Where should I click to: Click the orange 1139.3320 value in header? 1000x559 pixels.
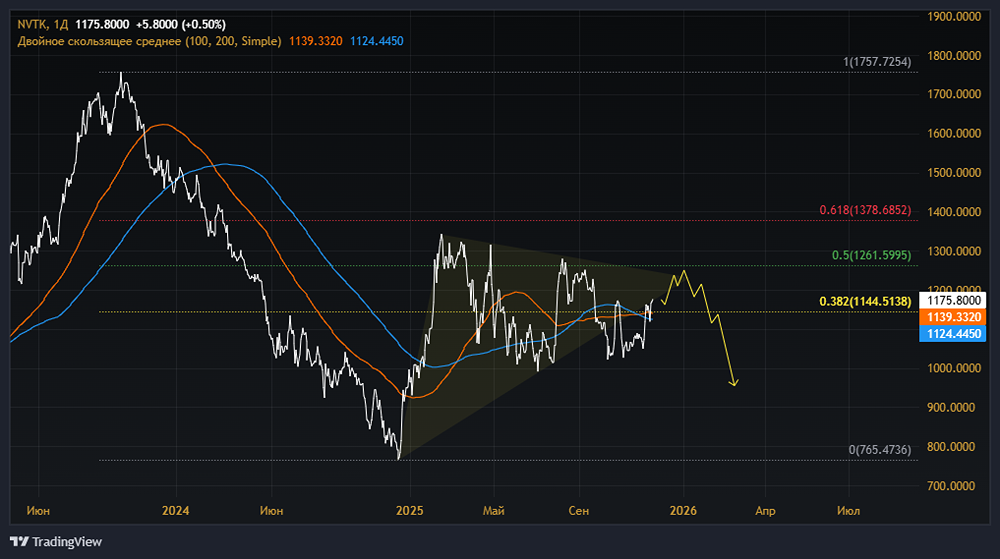point(316,41)
